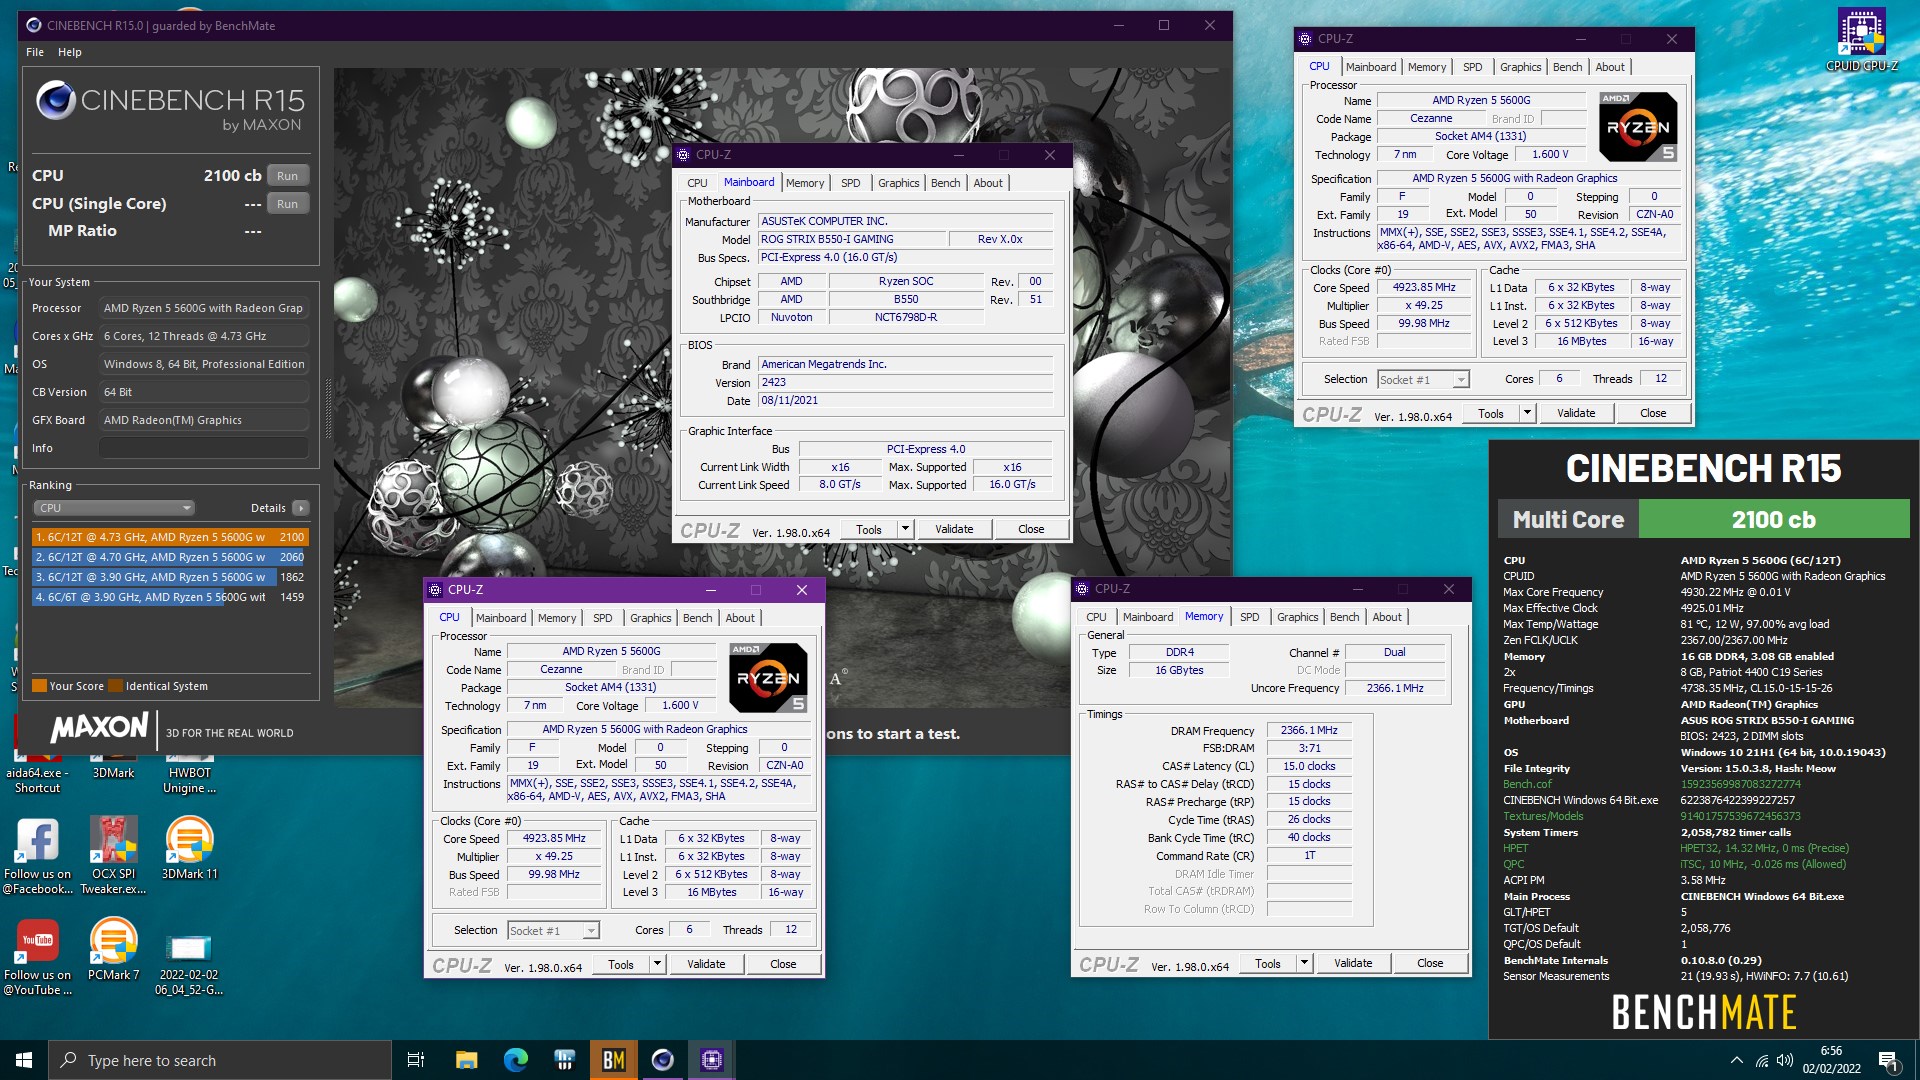This screenshot has width=1920, height=1080.
Task: Open the BenchMate taskbar icon
Action: (613, 1060)
